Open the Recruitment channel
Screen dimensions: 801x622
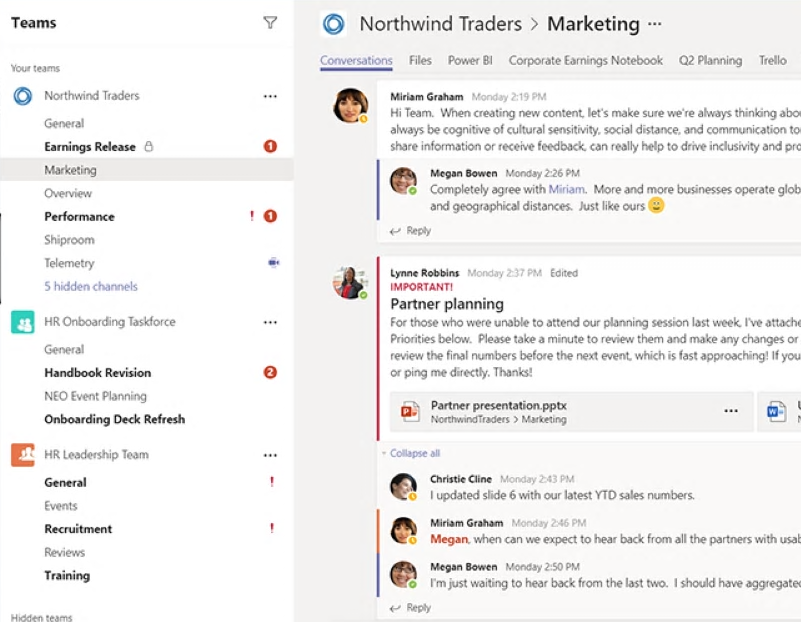click(78, 529)
